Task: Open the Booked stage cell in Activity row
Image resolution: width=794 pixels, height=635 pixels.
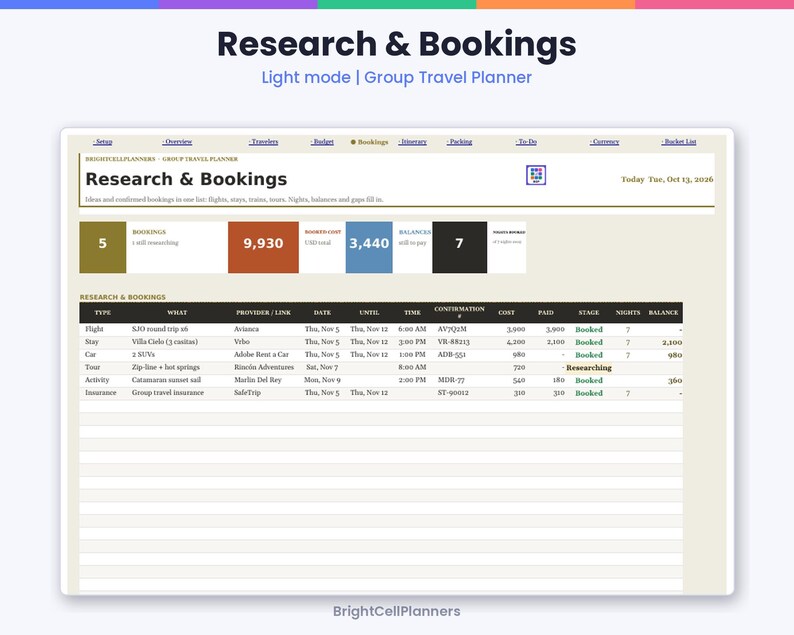Action: coord(589,380)
